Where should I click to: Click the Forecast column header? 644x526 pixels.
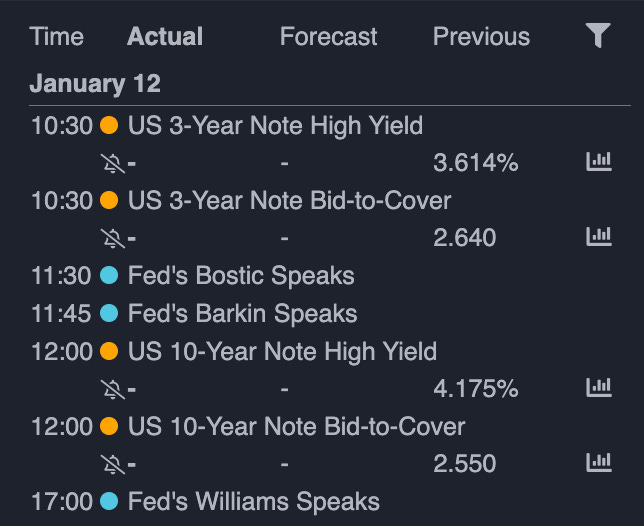pyautogui.click(x=329, y=37)
